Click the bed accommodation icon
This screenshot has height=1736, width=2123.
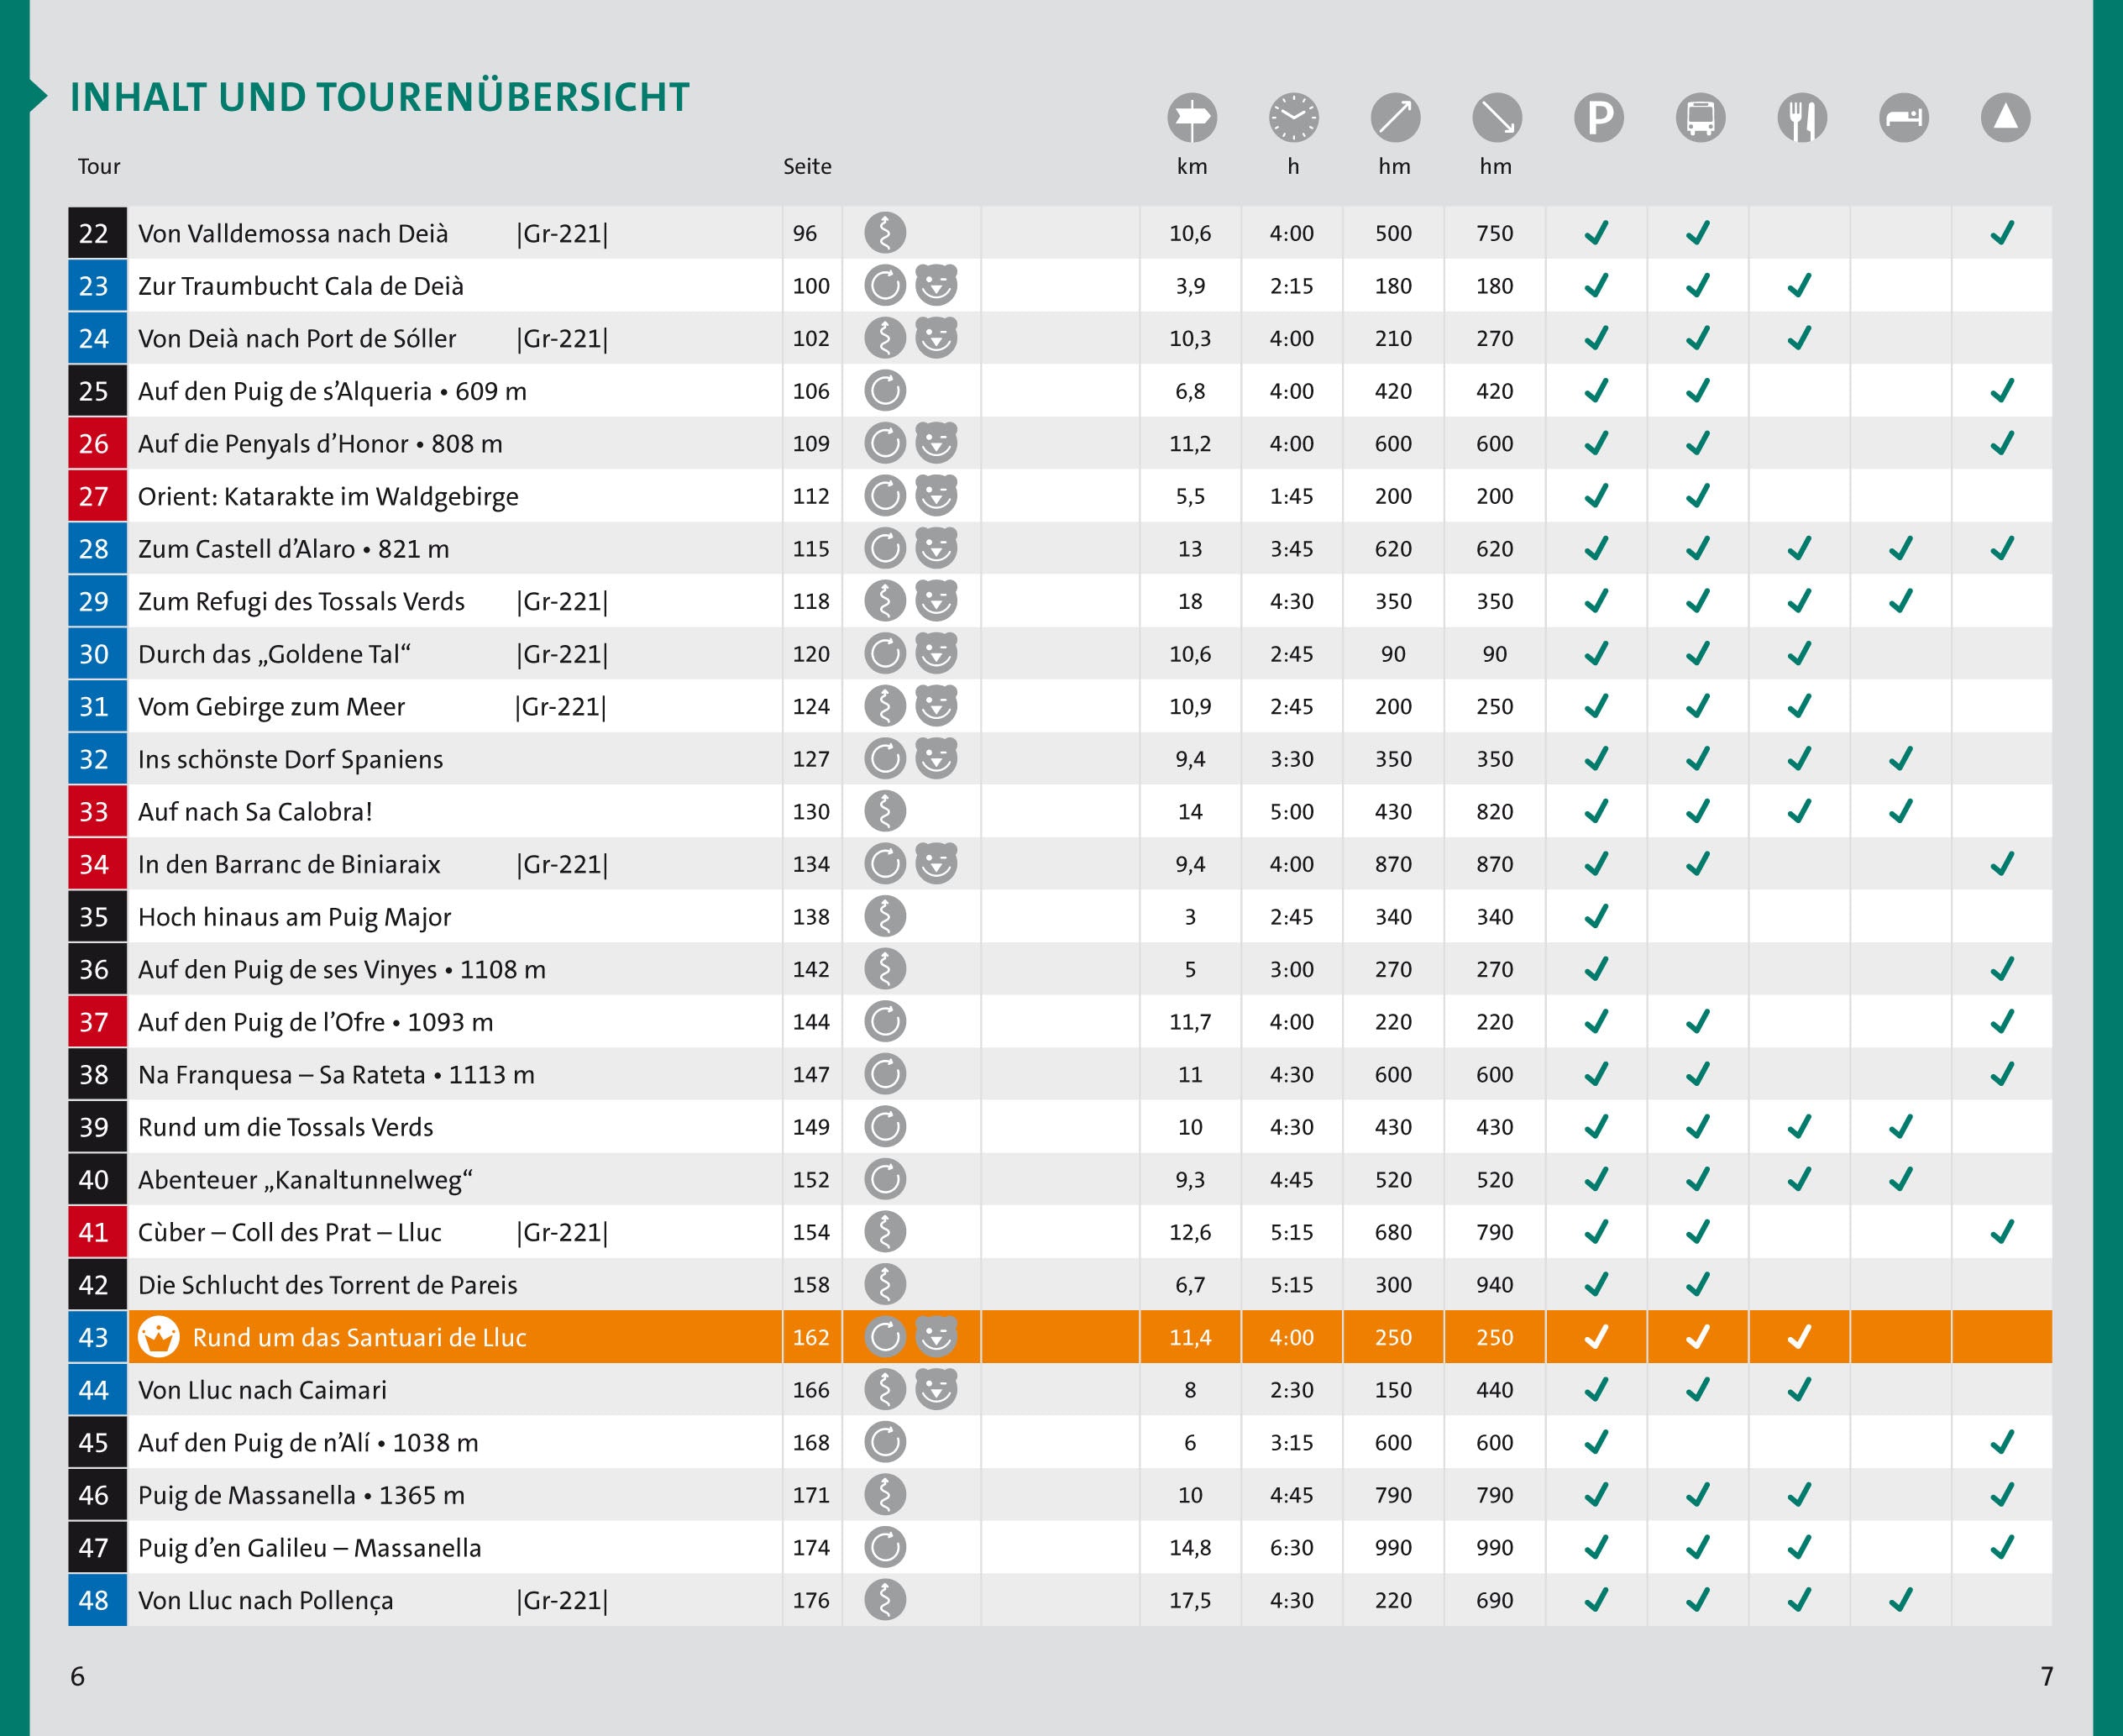pos(1904,118)
